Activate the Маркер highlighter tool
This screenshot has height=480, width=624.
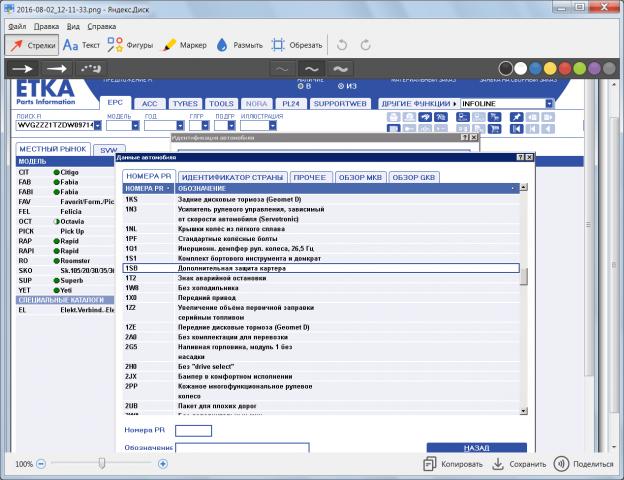pyautogui.click(x=185, y=45)
